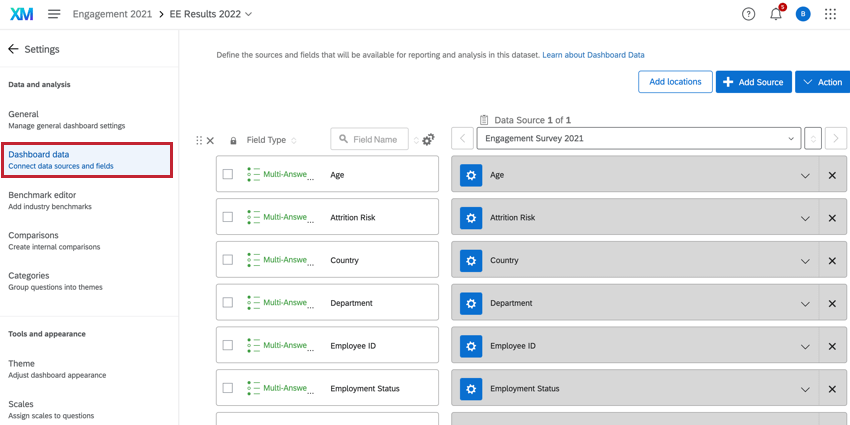This screenshot has height=425, width=850.
Task: Open the Benchmark editor settings section
Action: (x=50, y=200)
